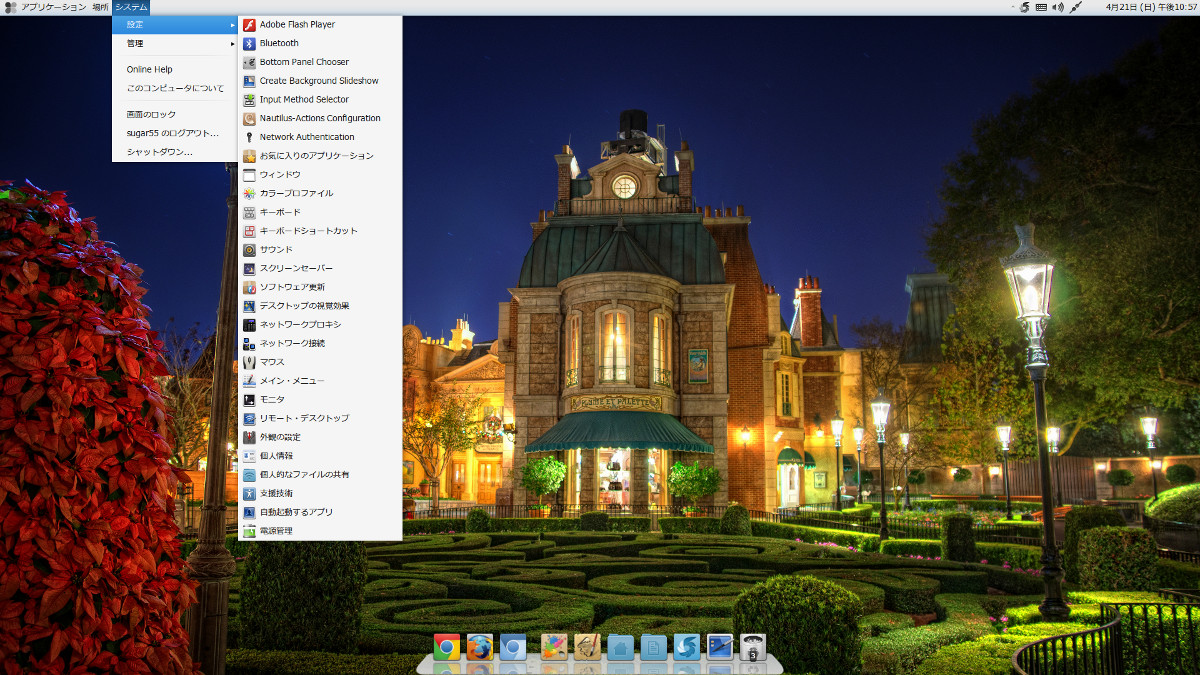Open the Documents folder in the dock
This screenshot has height=675, width=1200.
(x=653, y=647)
